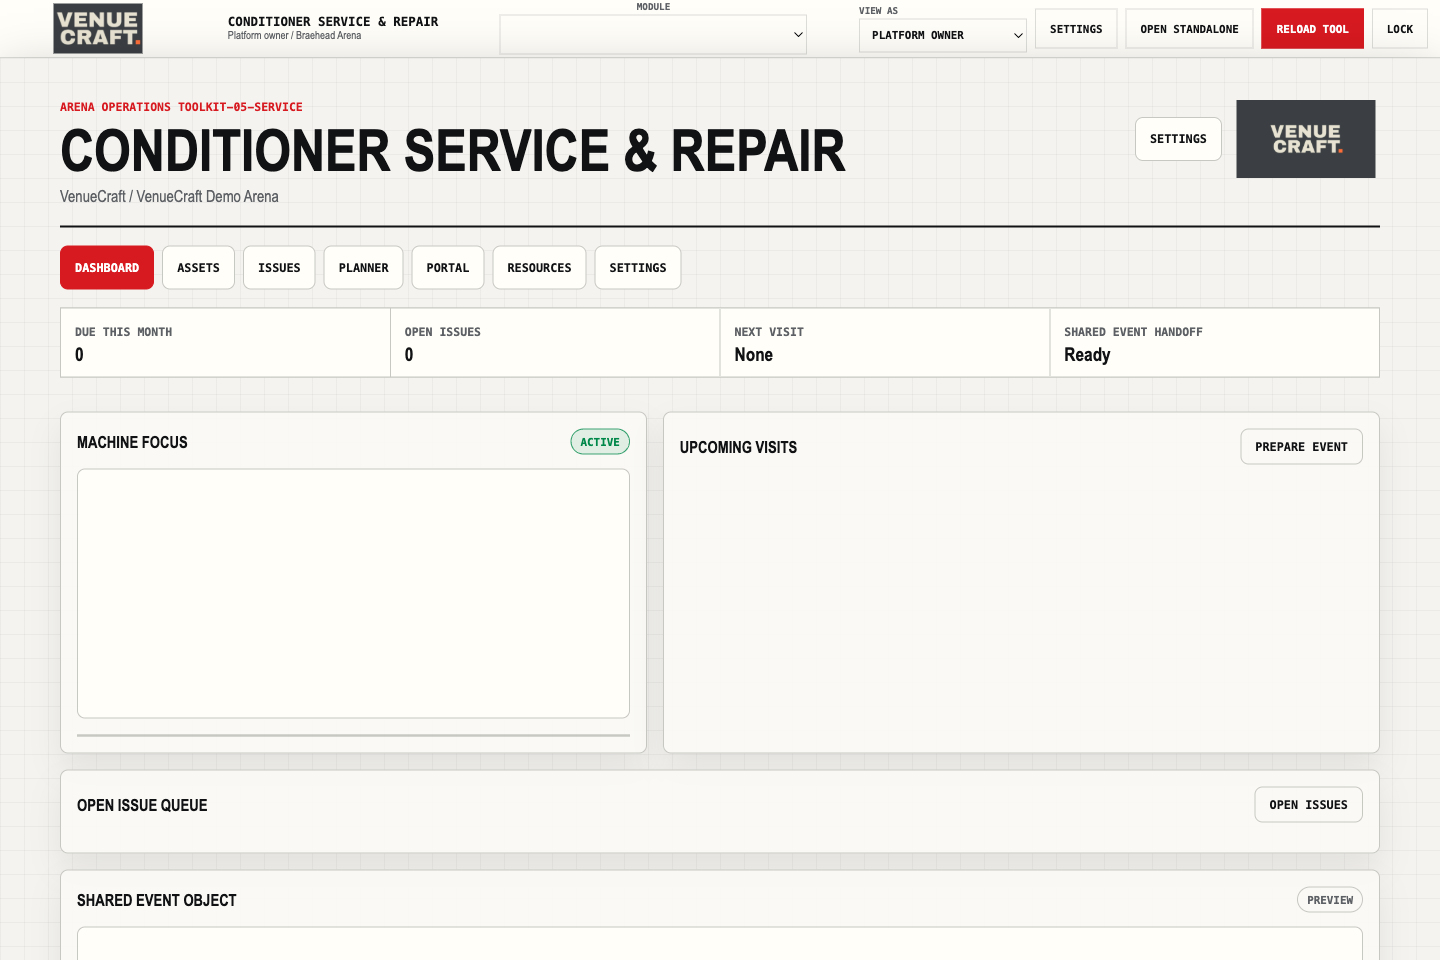This screenshot has height=960, width=1440.
Task: Click the Preview badge in Shared Event Object
Action: [x=1329, y=900]
